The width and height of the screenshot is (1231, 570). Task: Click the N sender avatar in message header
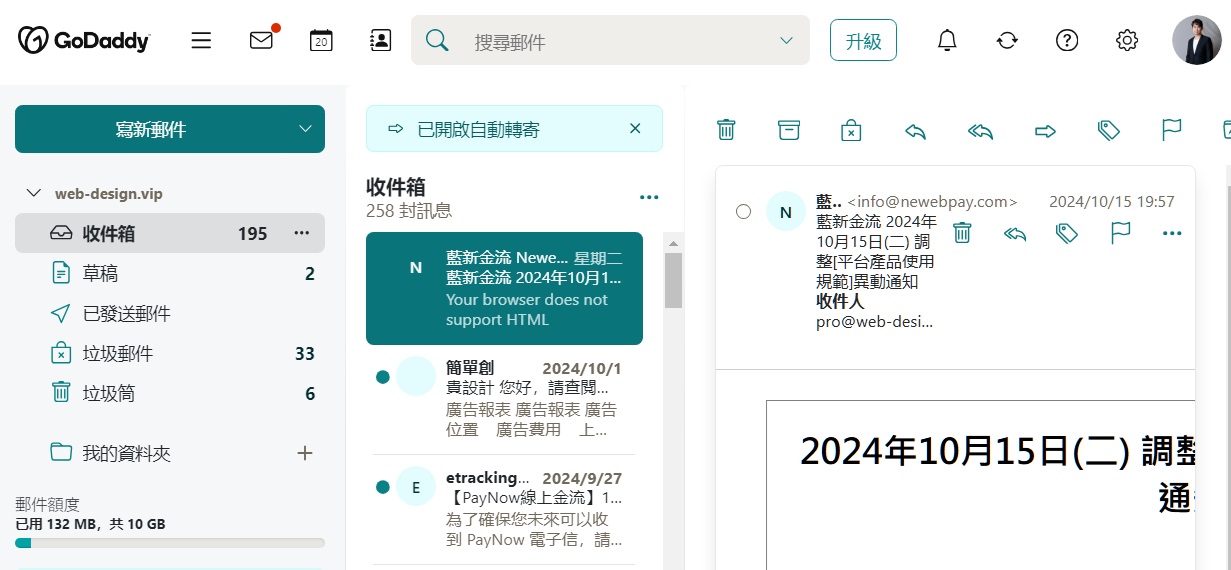tap(786, 211)
